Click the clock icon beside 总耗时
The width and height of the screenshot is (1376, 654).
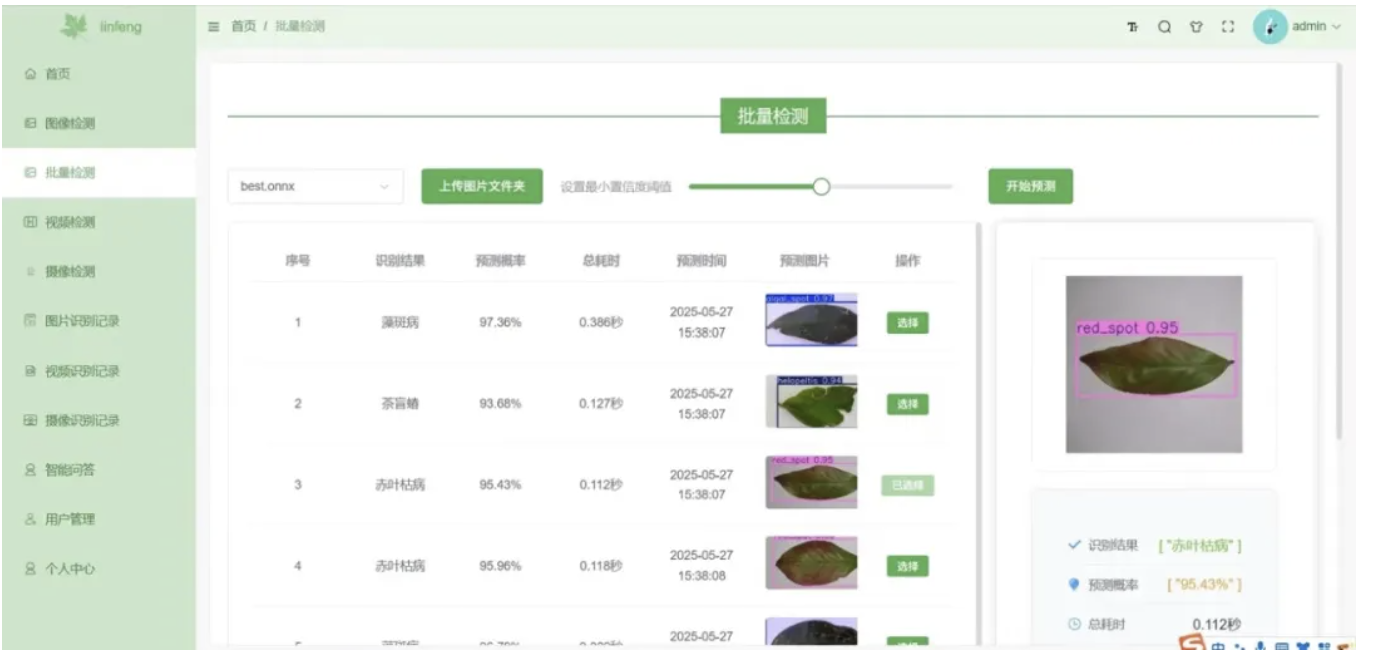click(1074, 624)
